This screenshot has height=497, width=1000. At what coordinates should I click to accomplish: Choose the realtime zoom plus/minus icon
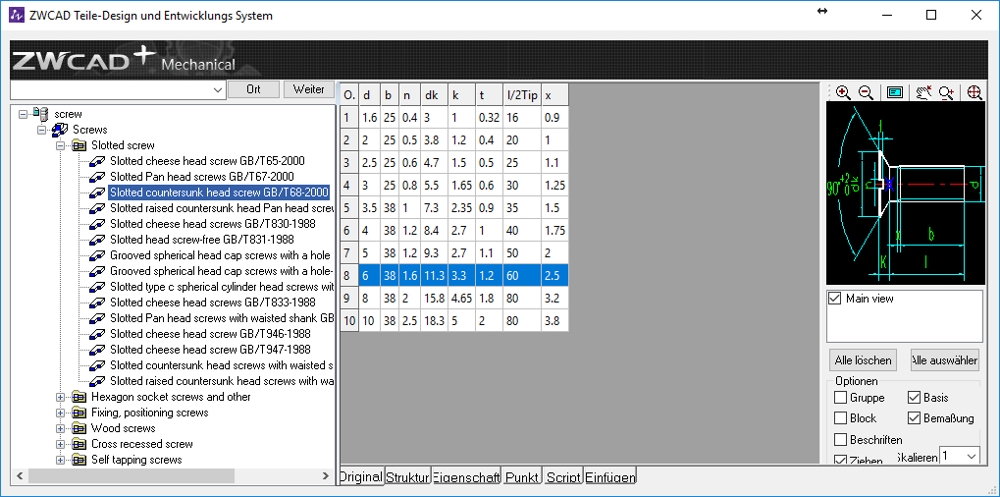point(946,93)
